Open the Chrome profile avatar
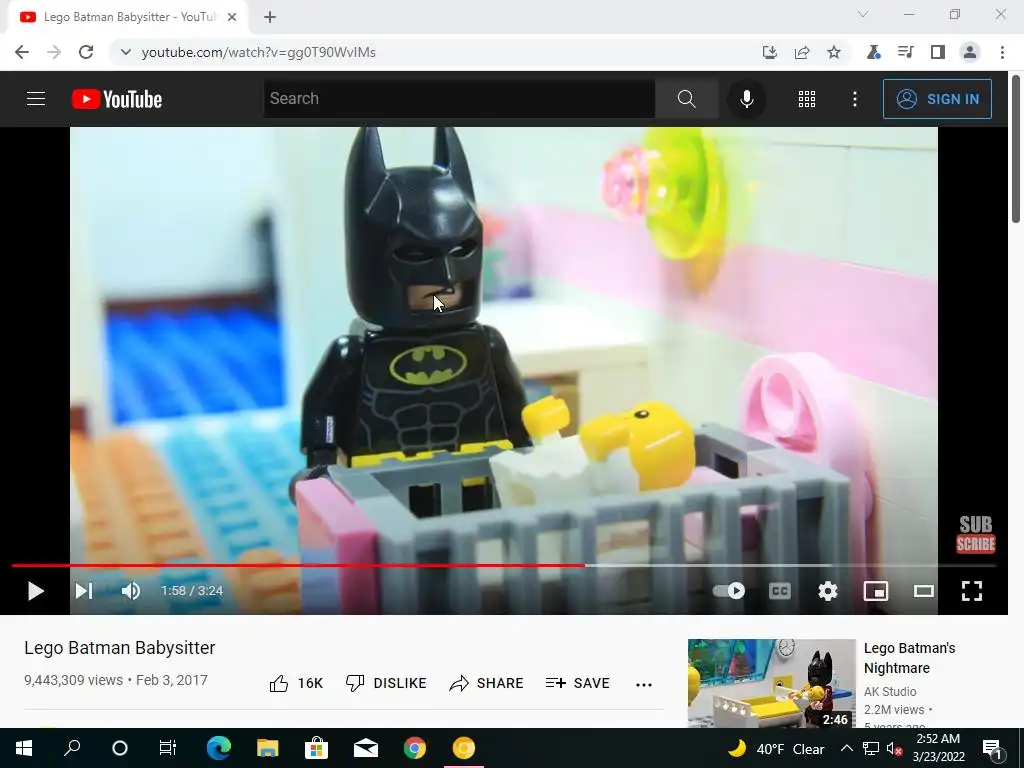The height and width of the screenshot is (768, 1024). pyautogui.click(x=970, y=52)
